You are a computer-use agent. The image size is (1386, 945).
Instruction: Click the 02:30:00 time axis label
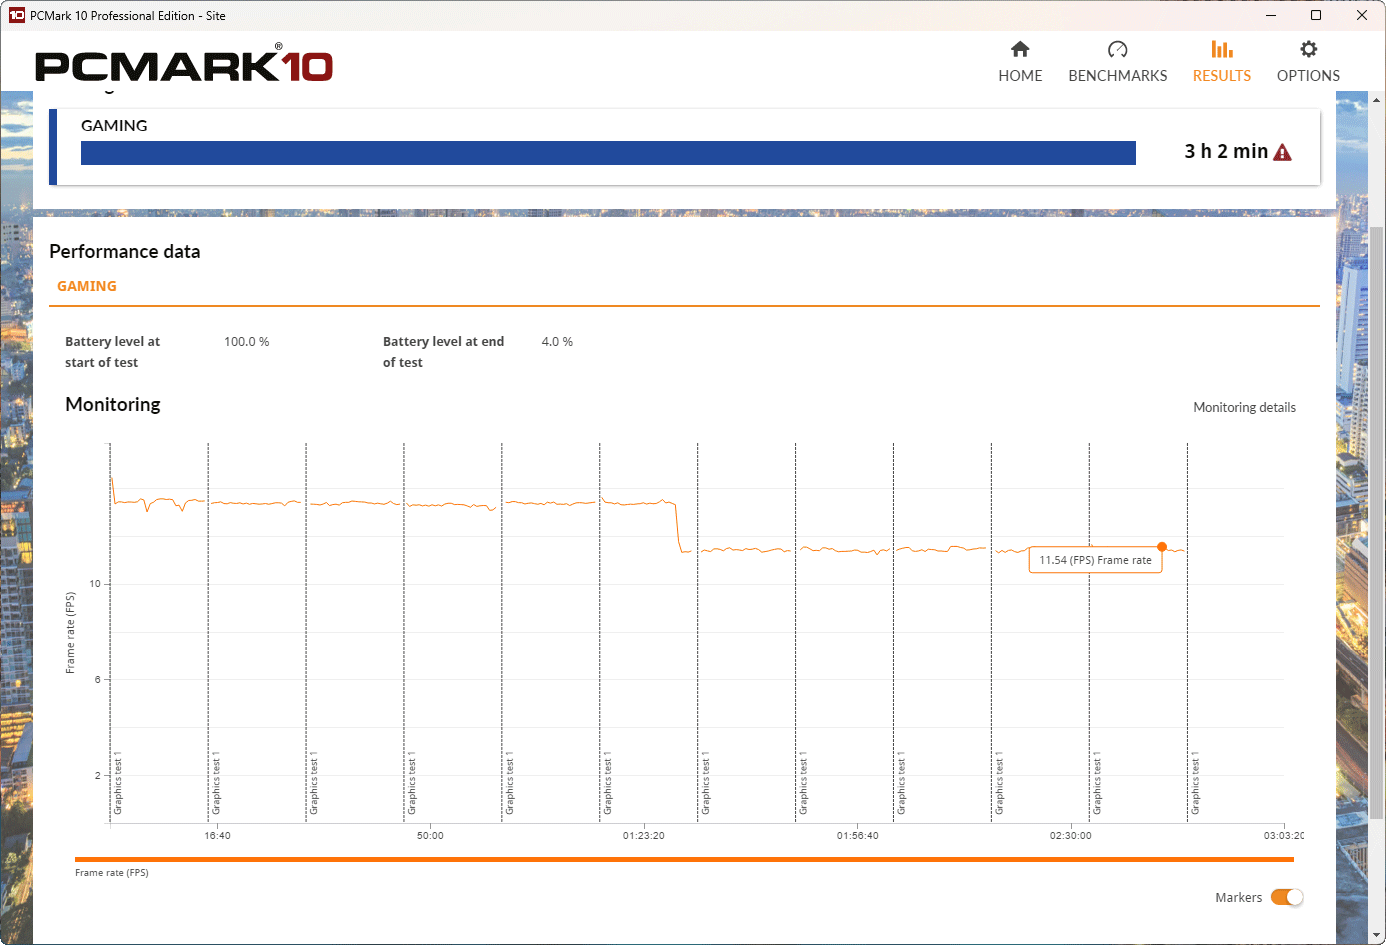click(x=1070, y=835)
